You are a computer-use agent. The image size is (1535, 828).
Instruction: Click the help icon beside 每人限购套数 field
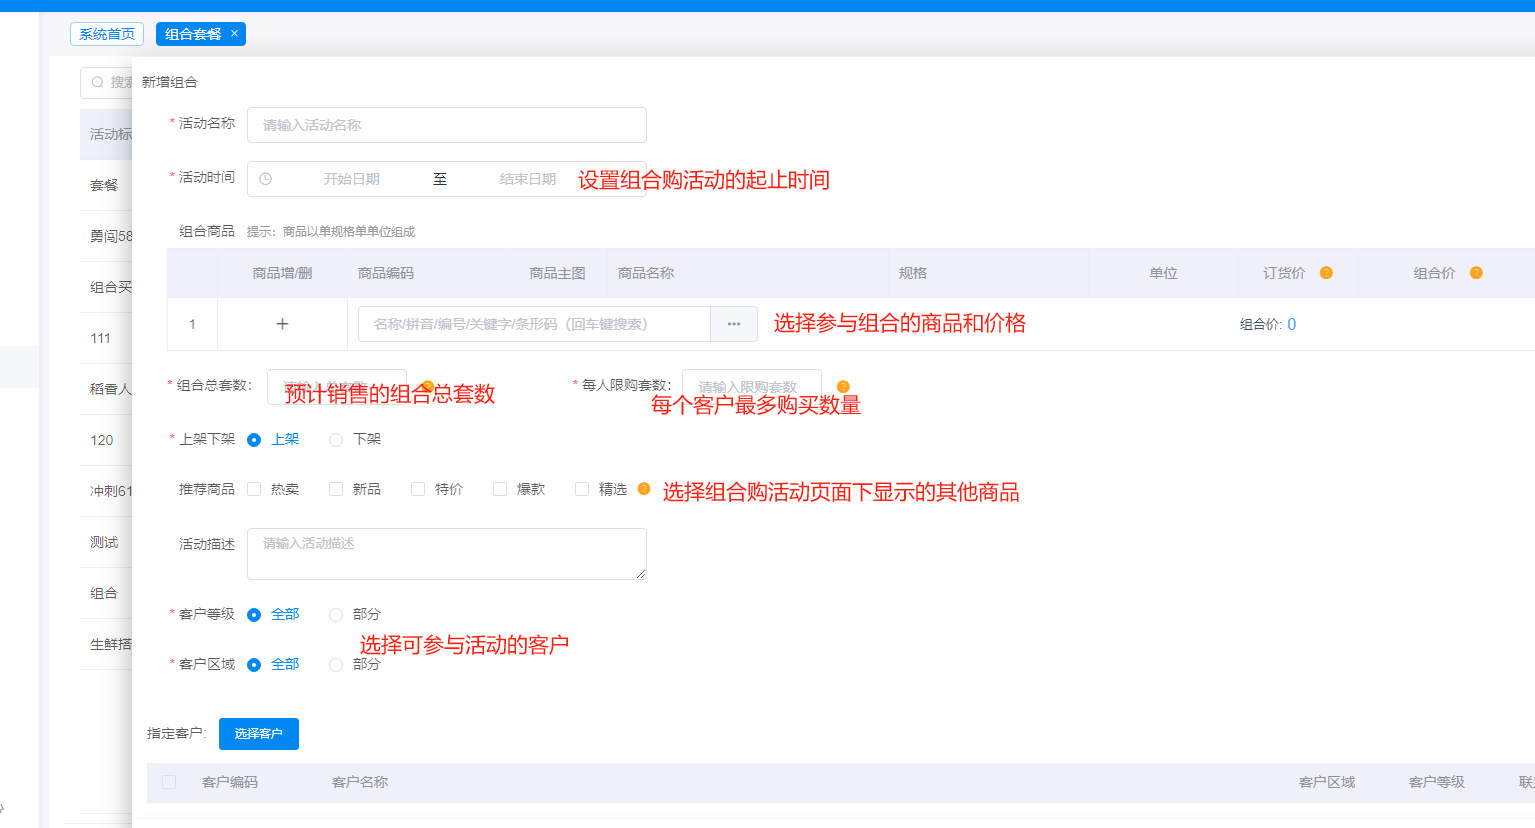point(843,387)
